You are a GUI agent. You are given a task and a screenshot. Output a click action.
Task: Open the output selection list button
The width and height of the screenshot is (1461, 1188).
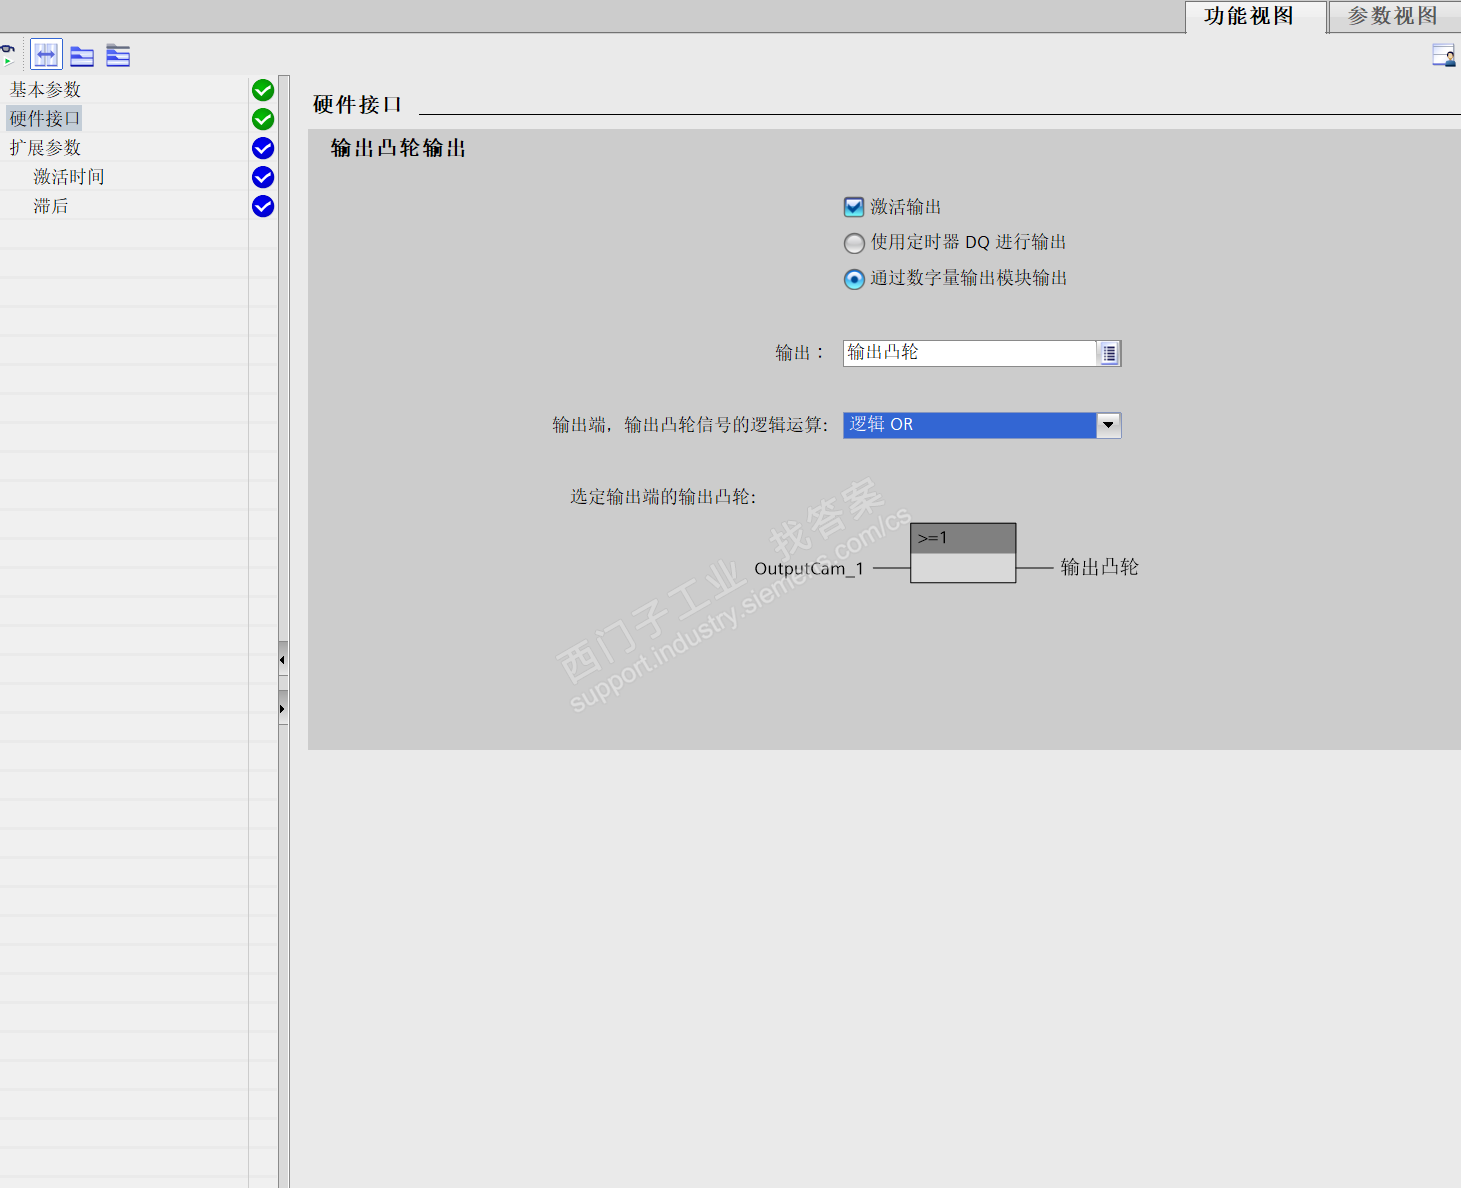(1109, 353)
